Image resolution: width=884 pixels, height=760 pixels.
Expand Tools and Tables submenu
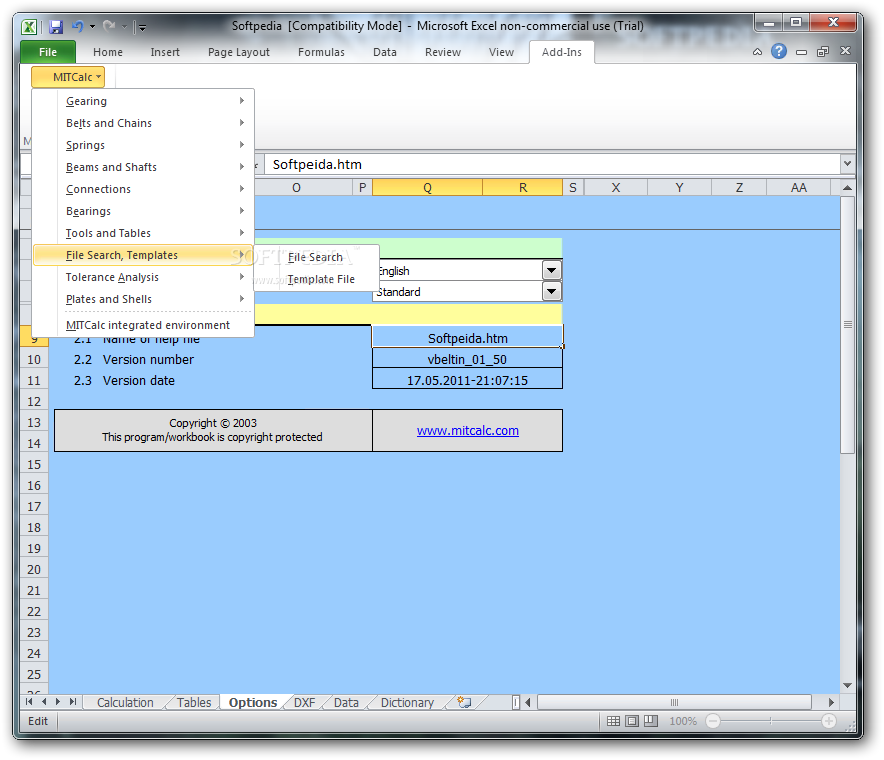coord(143,233)
